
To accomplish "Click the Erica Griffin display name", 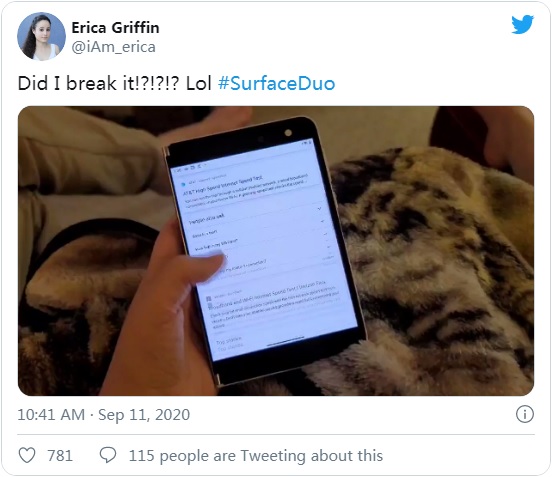I will (x=115, y=27).
